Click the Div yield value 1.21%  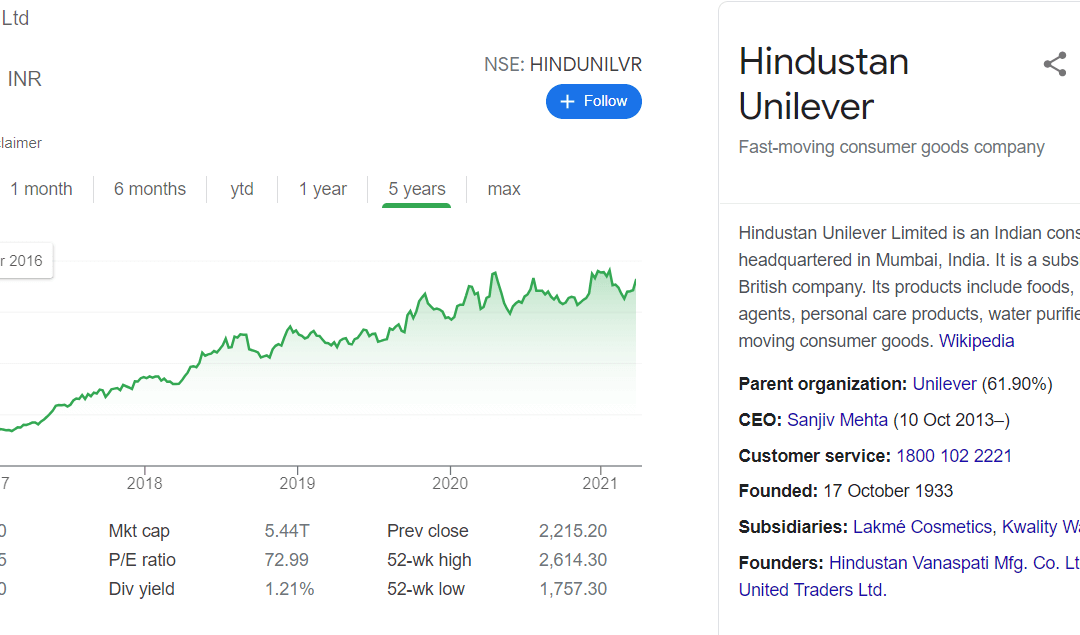289,589
